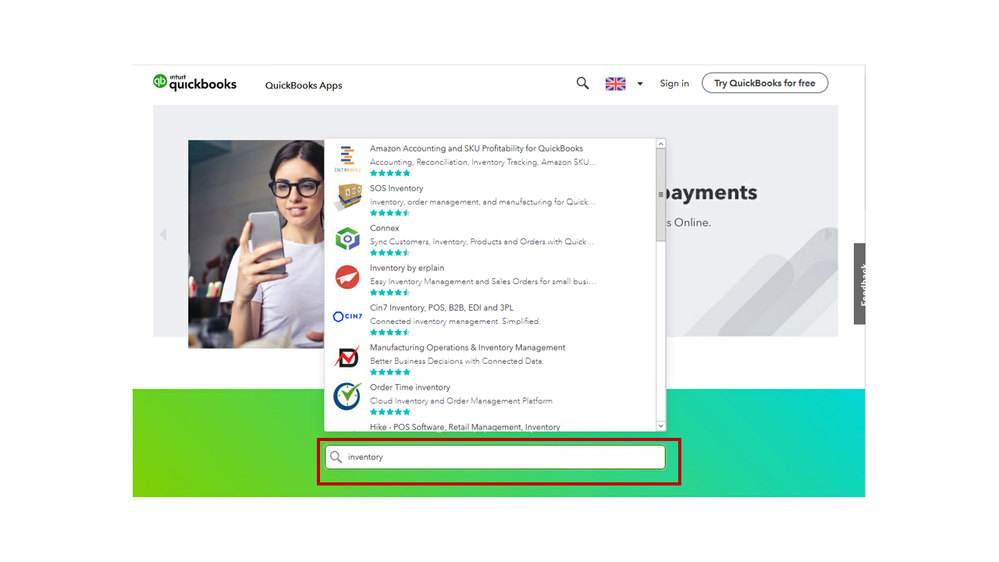This screenshot has height=562, width=999.
Task: Select the Connex search result title
Action: tap(384, 228)
